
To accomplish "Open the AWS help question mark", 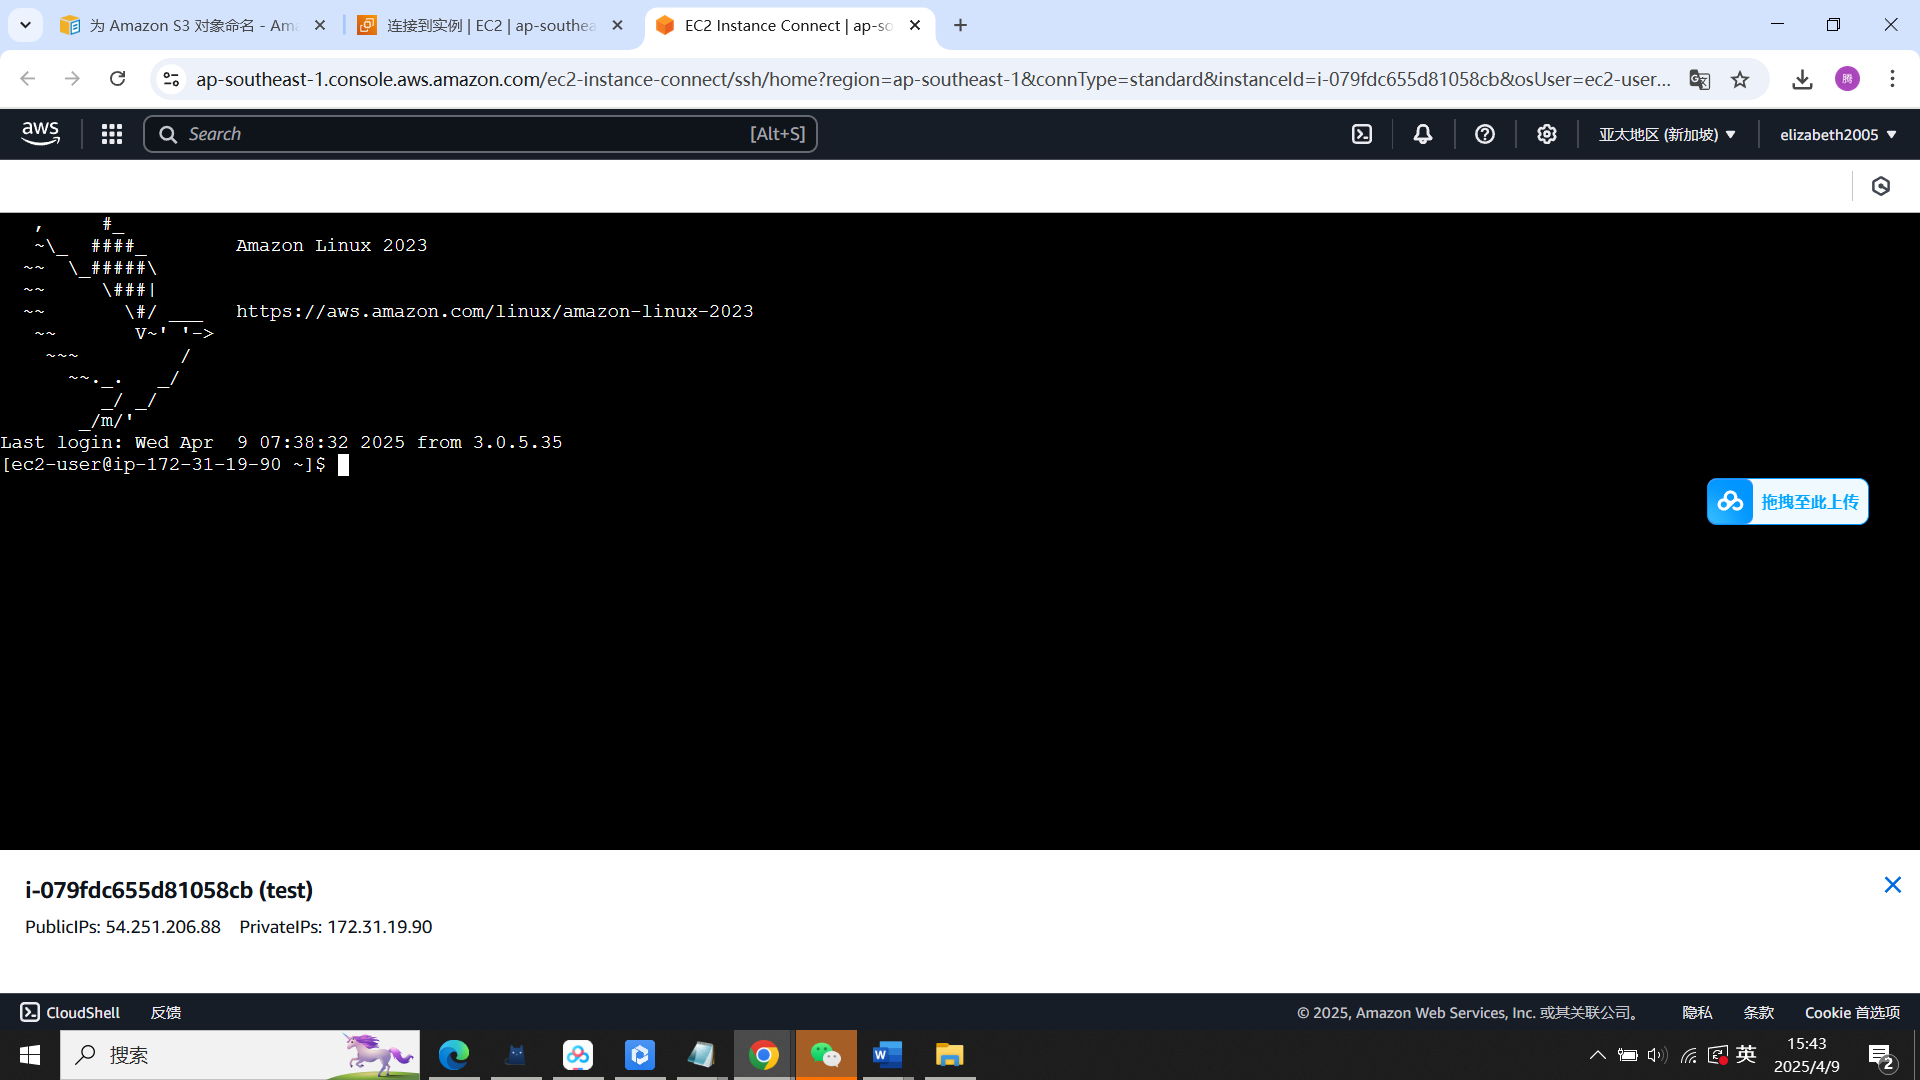I will coord(1485,134).
